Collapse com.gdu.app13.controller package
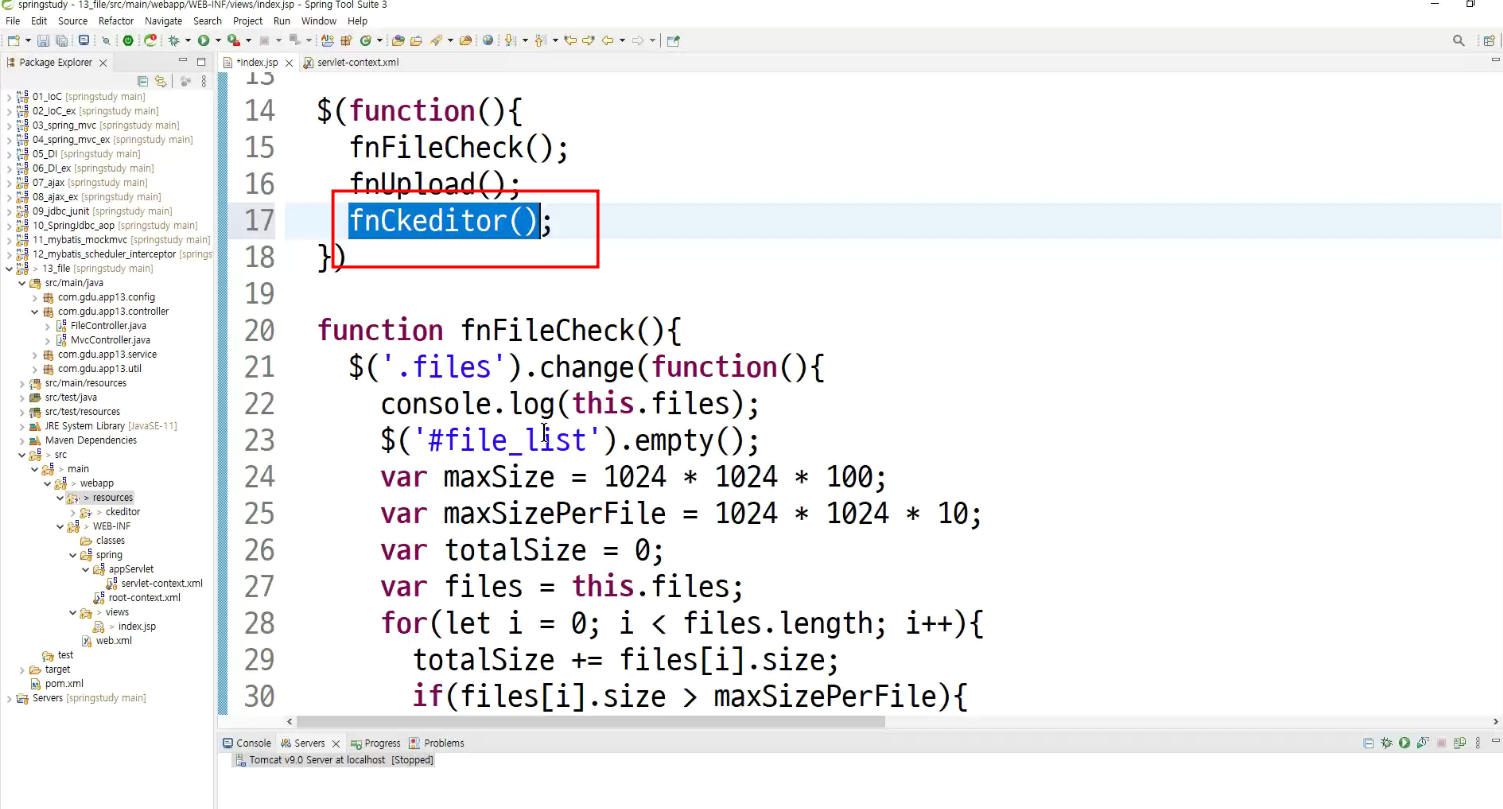Screen dimensions: 1503x809 pyautogui.click(x=34, y=312)
